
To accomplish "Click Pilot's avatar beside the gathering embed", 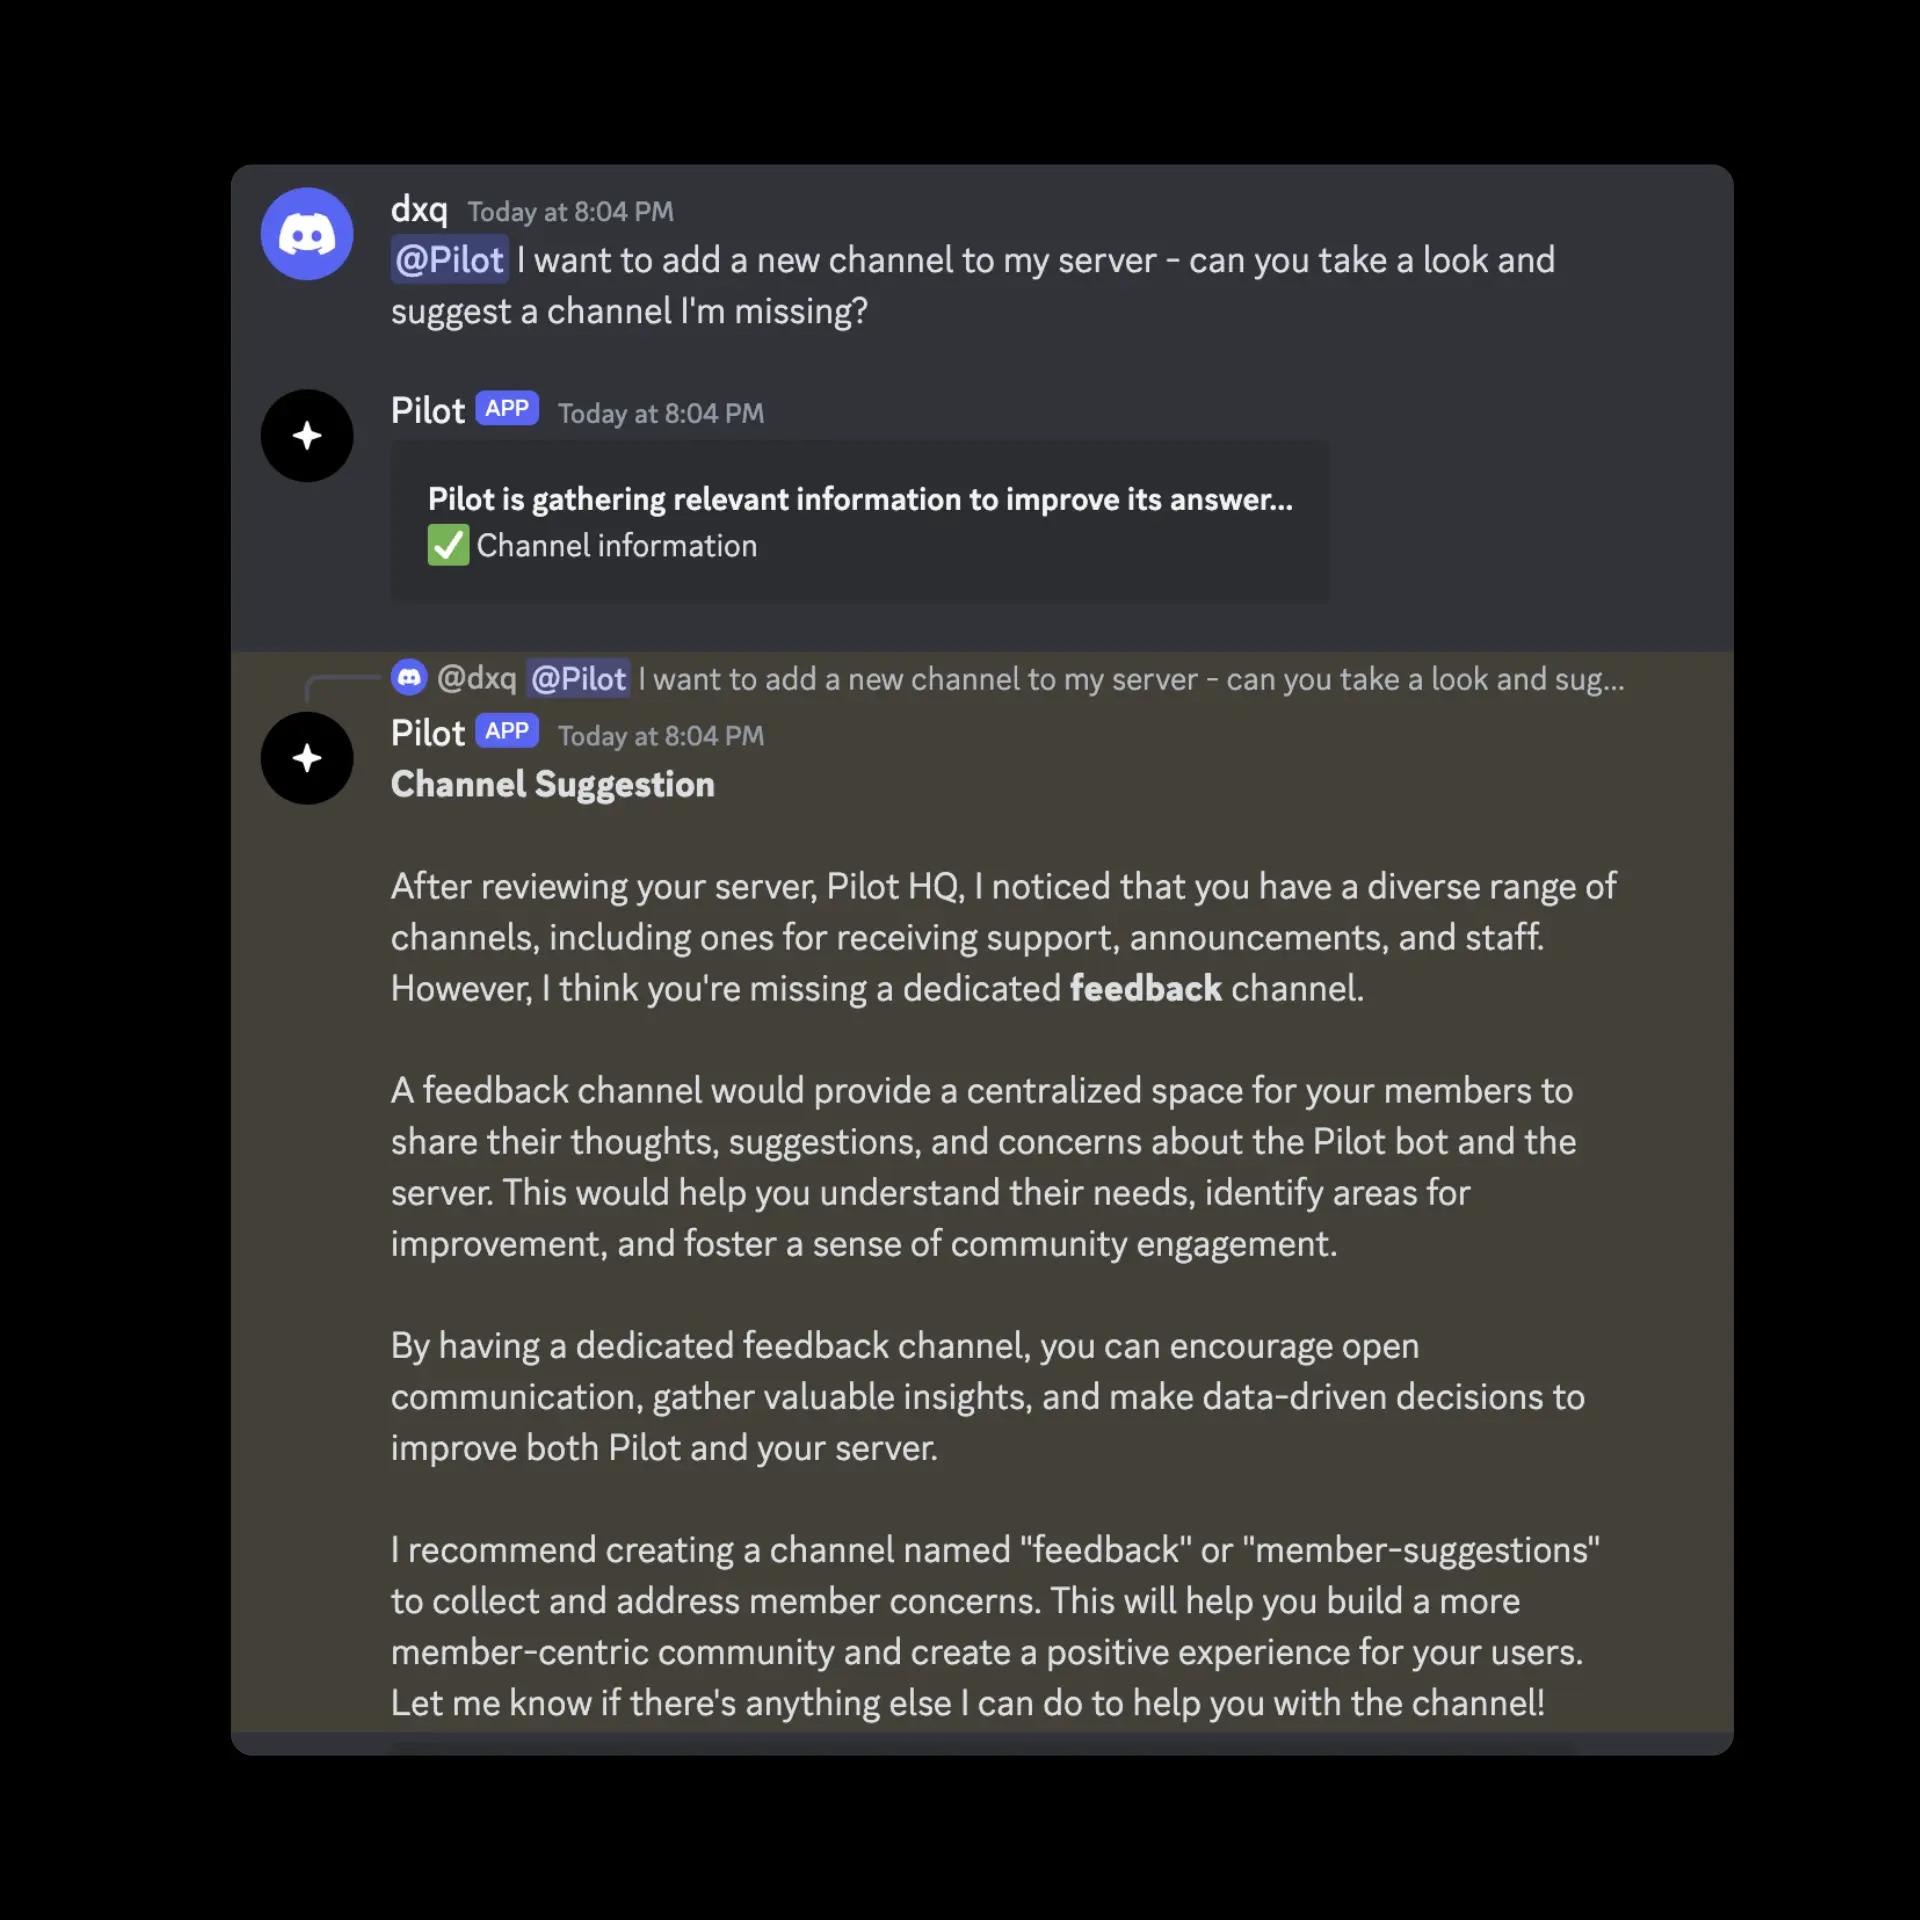I will click(307, 436).
